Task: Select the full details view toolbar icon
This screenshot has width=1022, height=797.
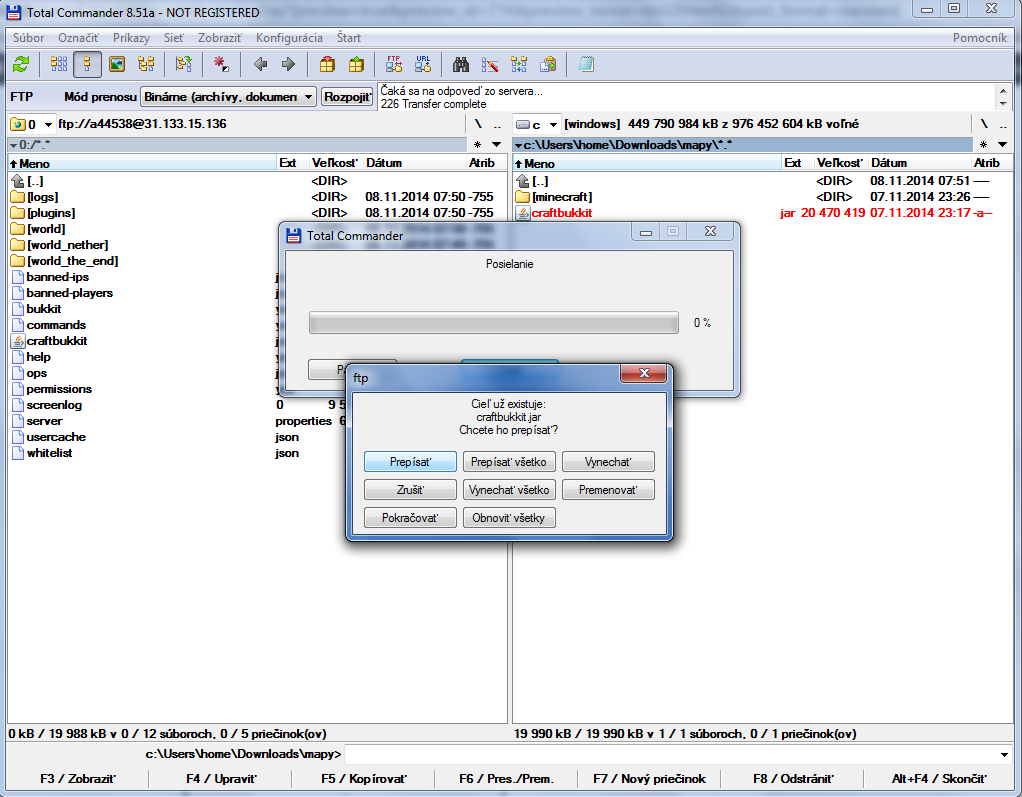Action: tap(87, 64)
